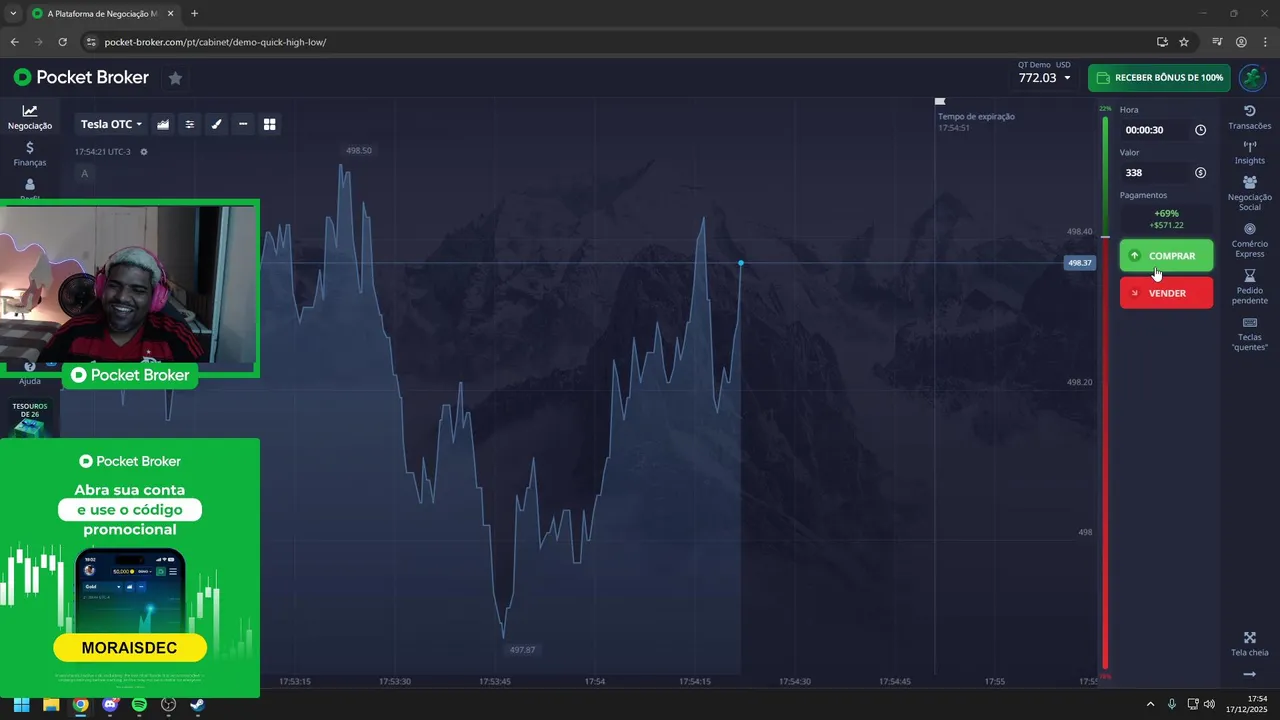Open chart indicators settings icon

coord(190,124)
